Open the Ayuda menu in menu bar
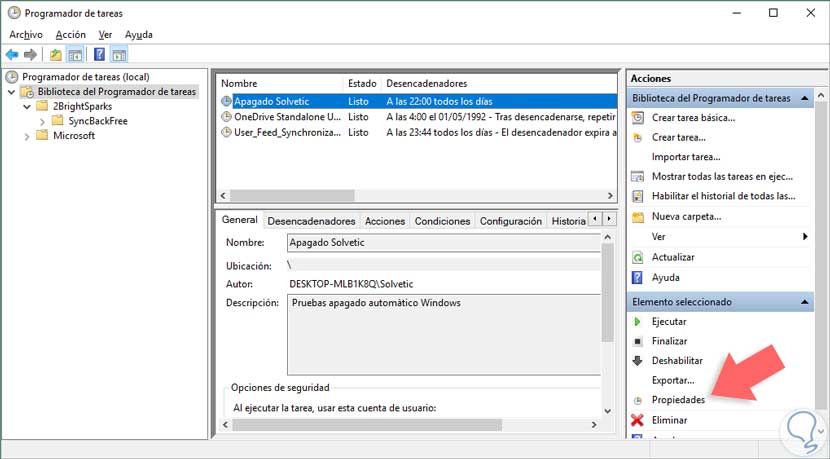The width and height of the screenshot is (830, 459). 139,34
